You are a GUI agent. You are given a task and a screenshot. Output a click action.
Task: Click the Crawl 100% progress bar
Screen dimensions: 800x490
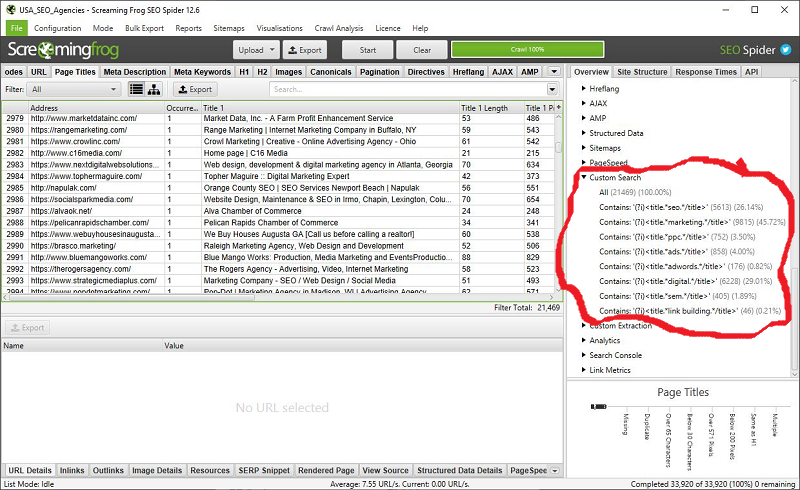[x=528, y=50]
